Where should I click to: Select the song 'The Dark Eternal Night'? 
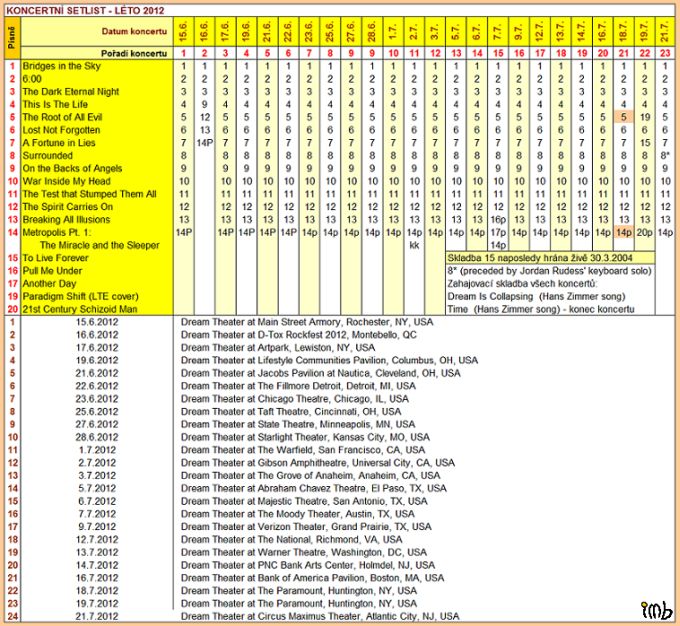70,91
